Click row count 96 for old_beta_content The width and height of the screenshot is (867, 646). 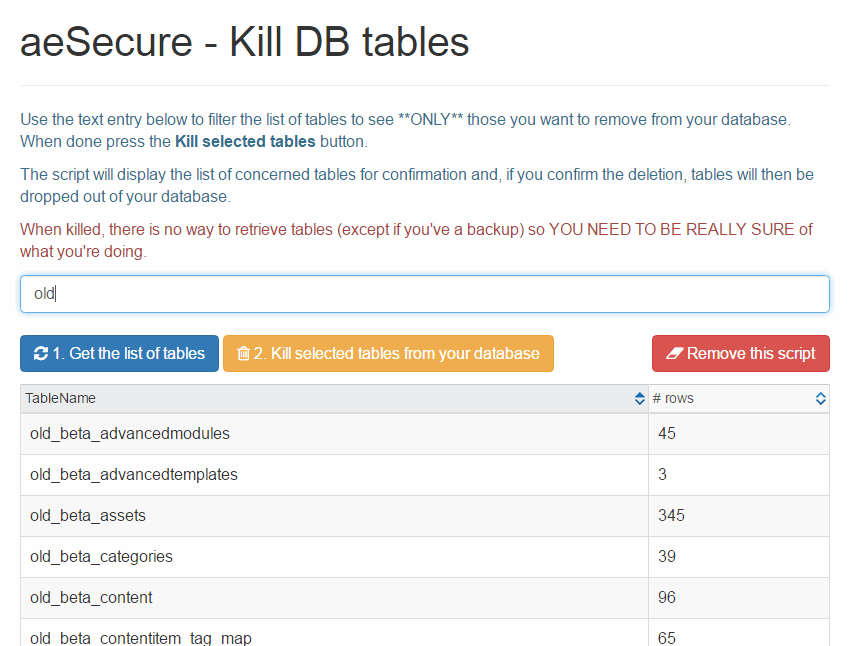(x=667, y=597)
